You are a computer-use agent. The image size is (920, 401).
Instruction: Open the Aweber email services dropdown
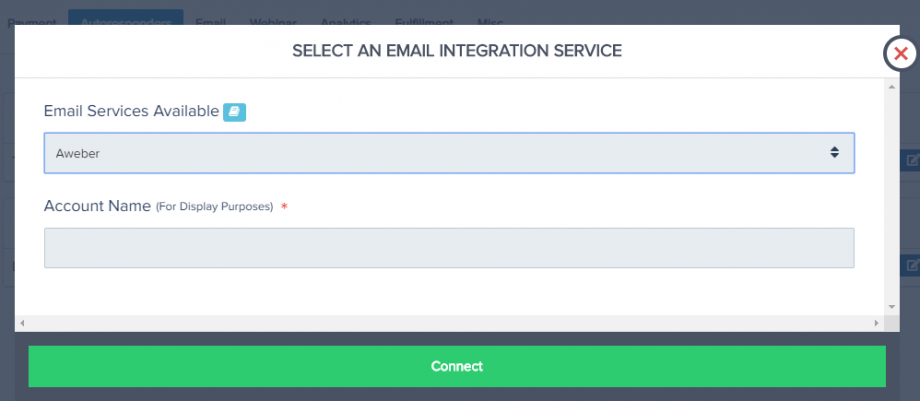pos(448,153)
